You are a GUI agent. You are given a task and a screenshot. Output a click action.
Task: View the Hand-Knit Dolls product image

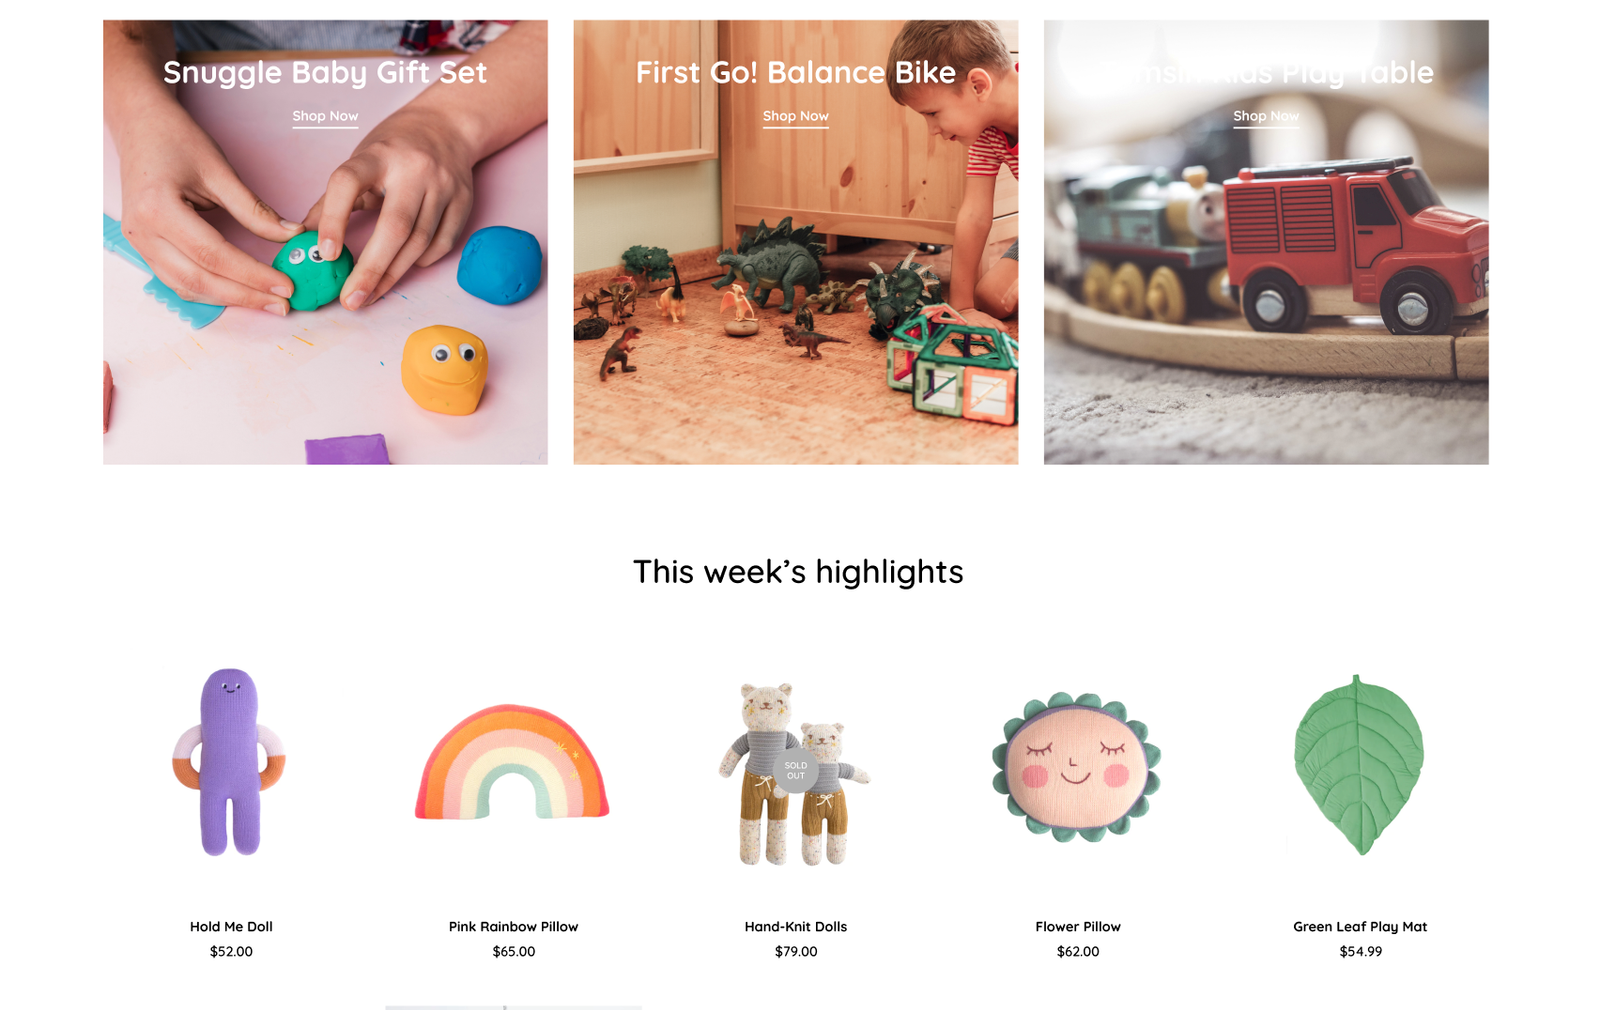tap(795, 772)
